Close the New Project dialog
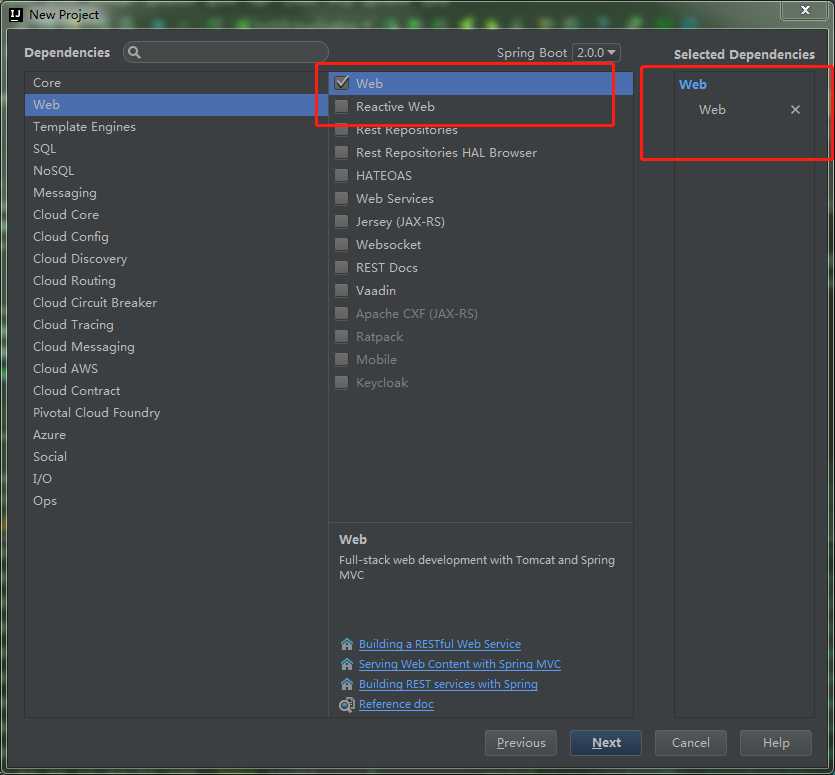This screenshot has width=835, height=775. pyautogui.click(x=805, y=10)
